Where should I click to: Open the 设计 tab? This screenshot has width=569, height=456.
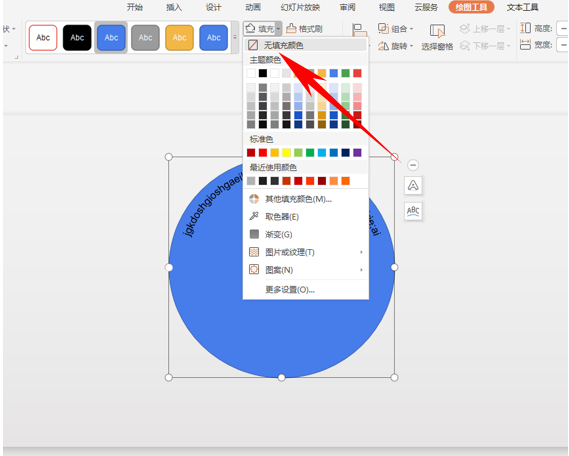coord(213,7)
